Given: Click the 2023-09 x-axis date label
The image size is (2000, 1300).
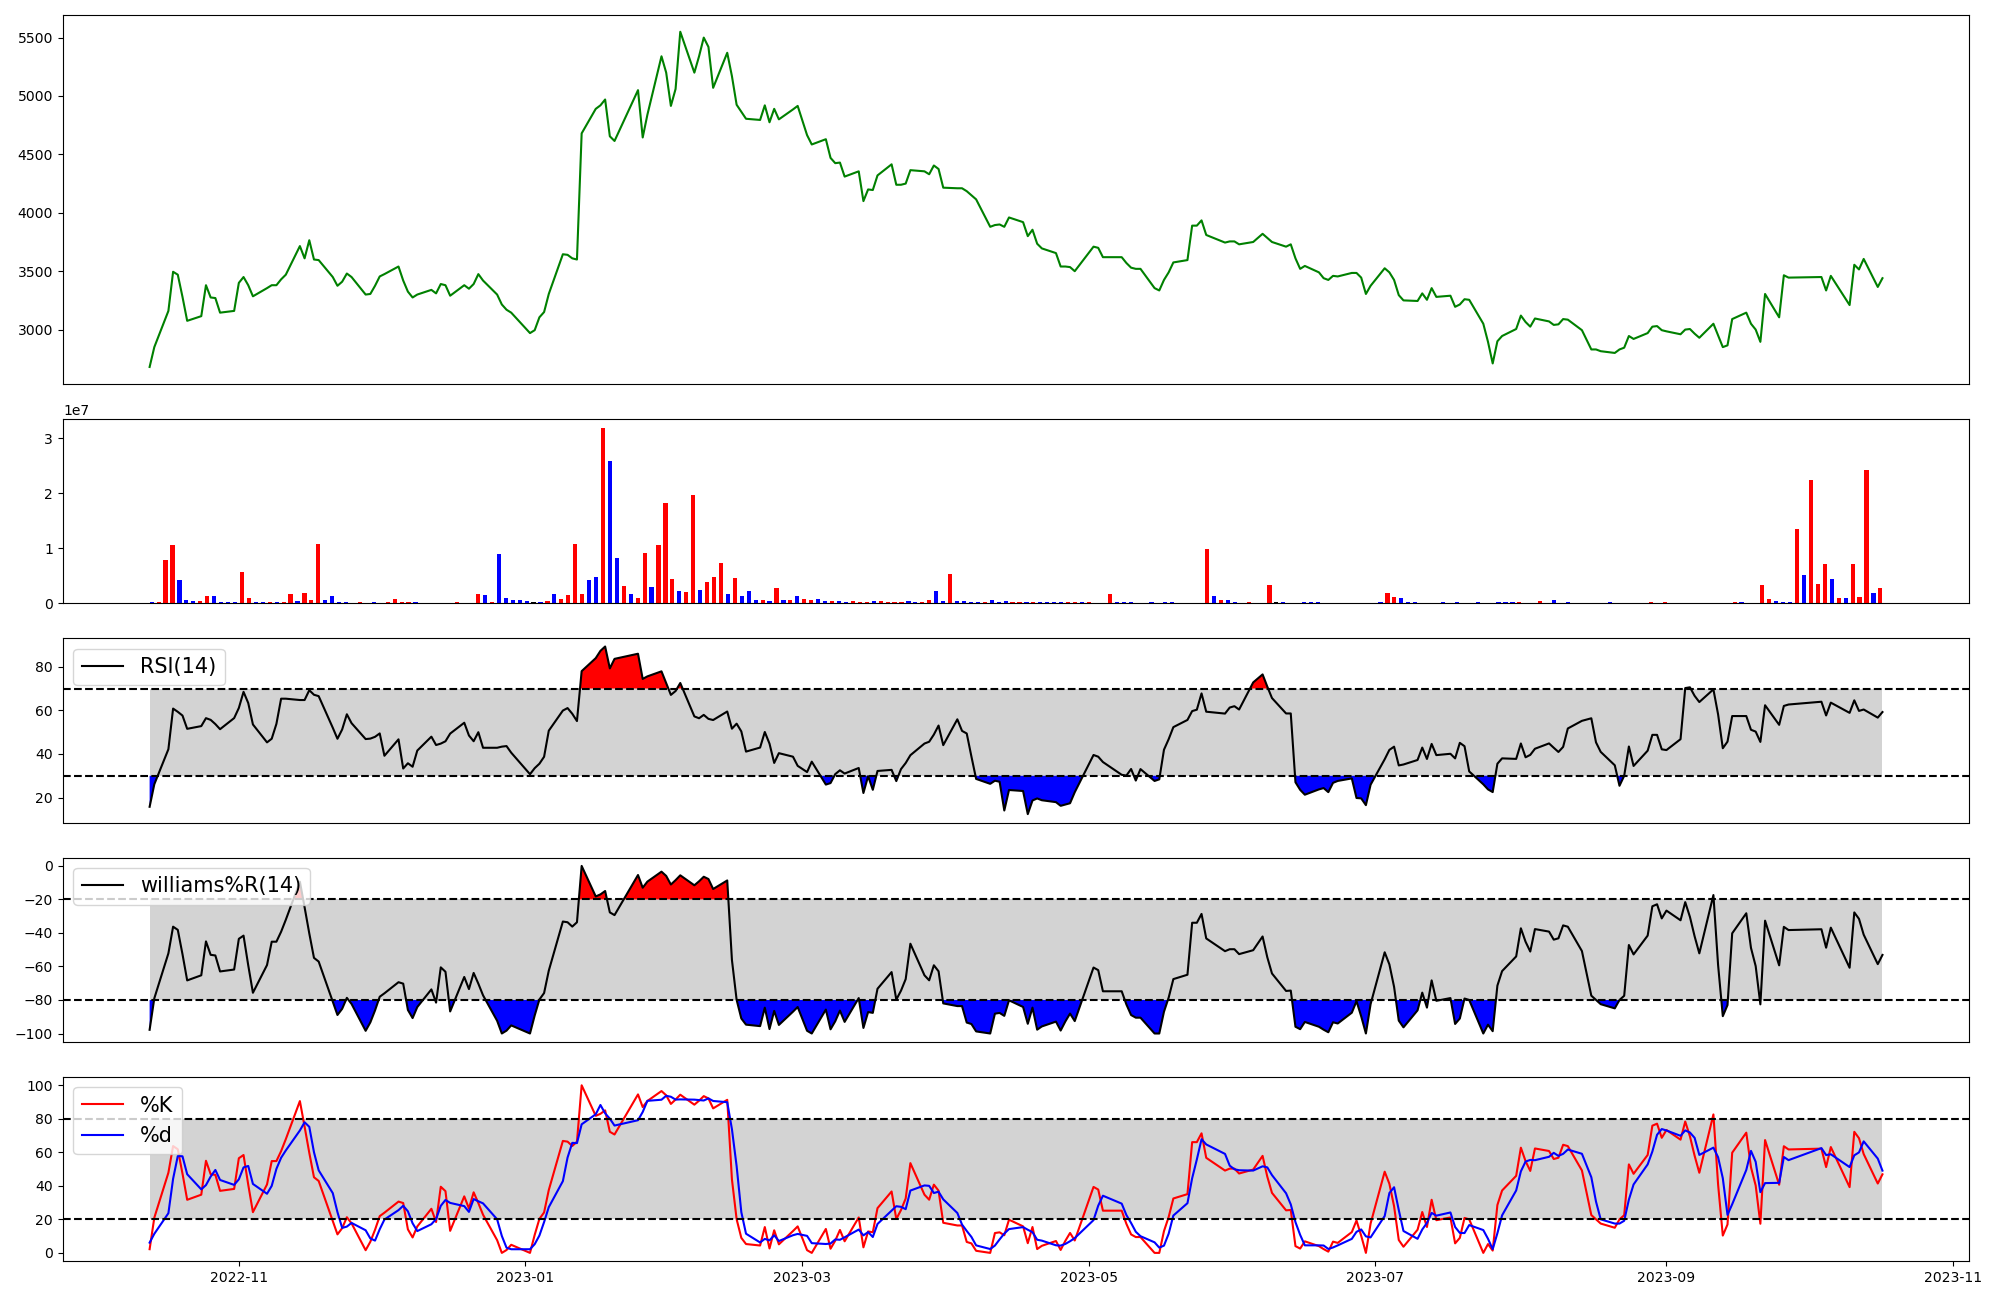Looking at the screenshot, I should tap(1667, 1277).
